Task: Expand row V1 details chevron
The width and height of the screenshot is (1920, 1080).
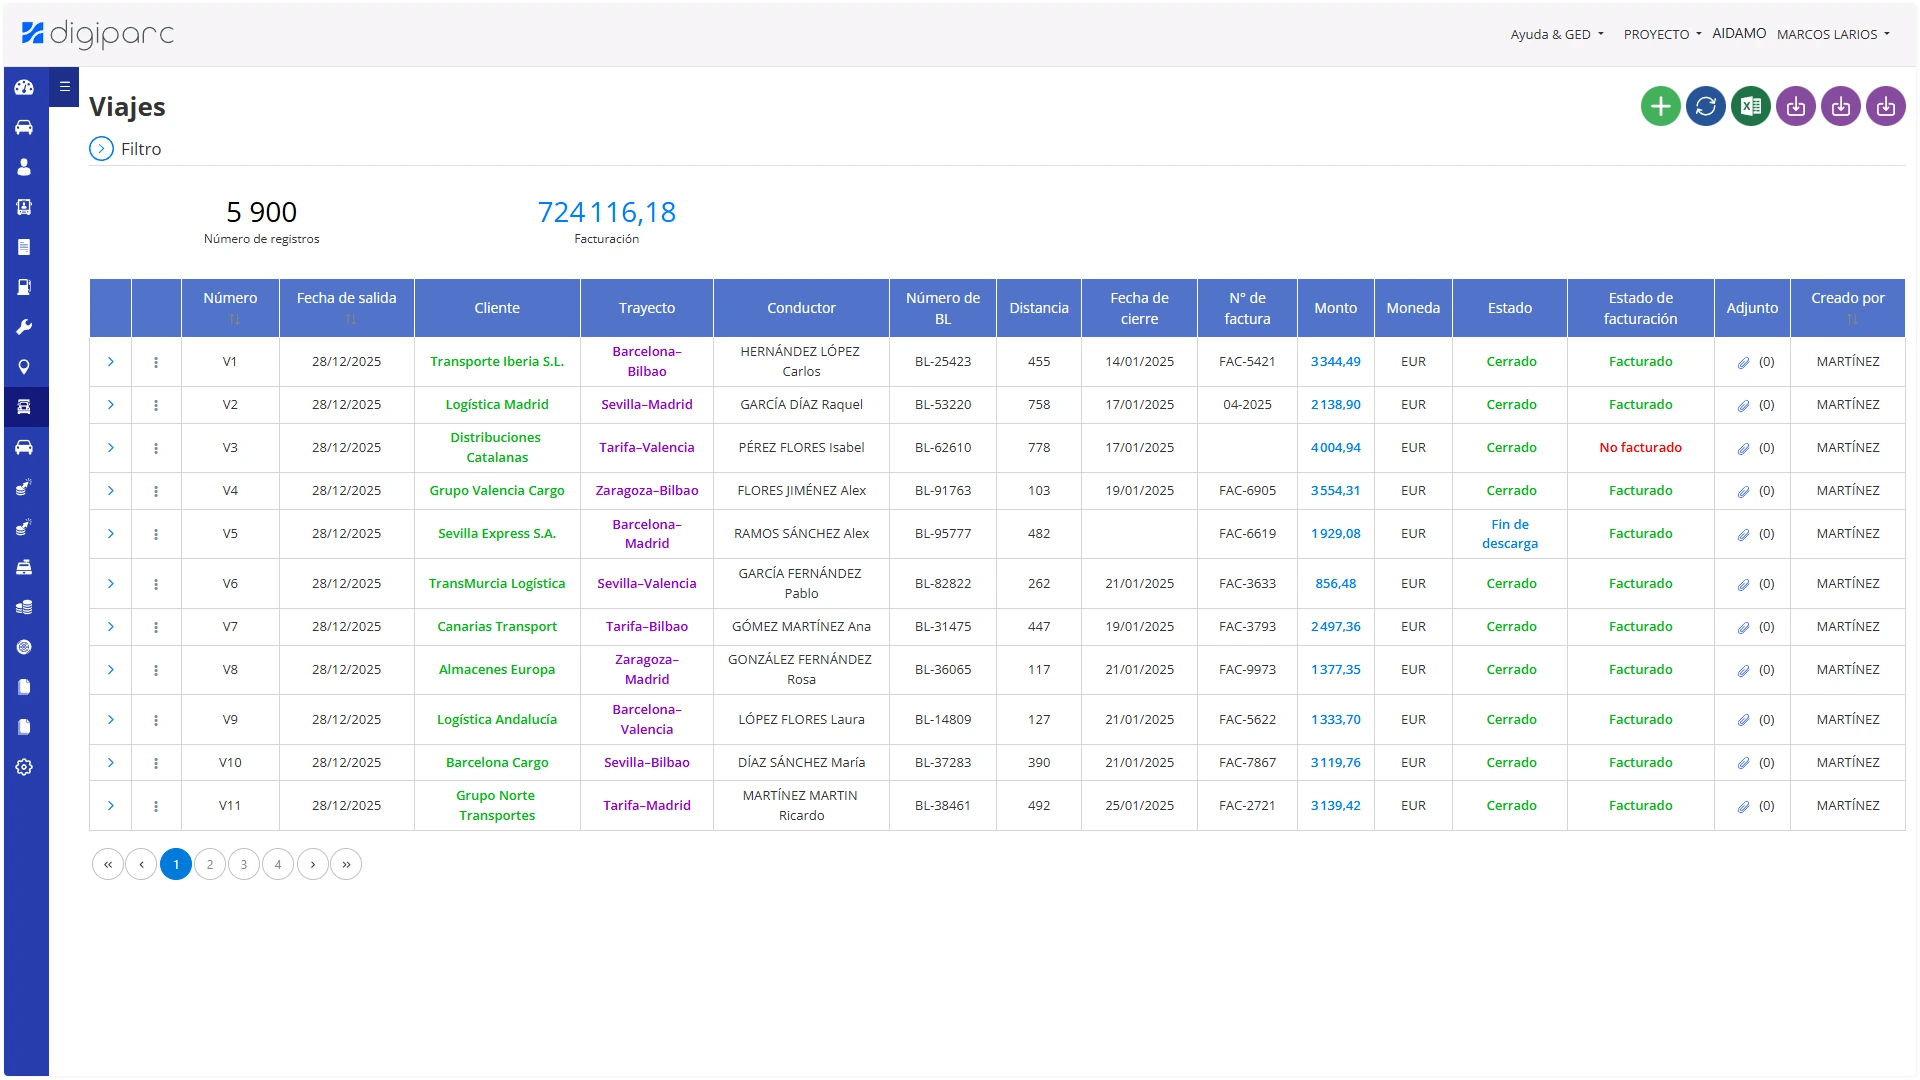Action: (111, 362)
